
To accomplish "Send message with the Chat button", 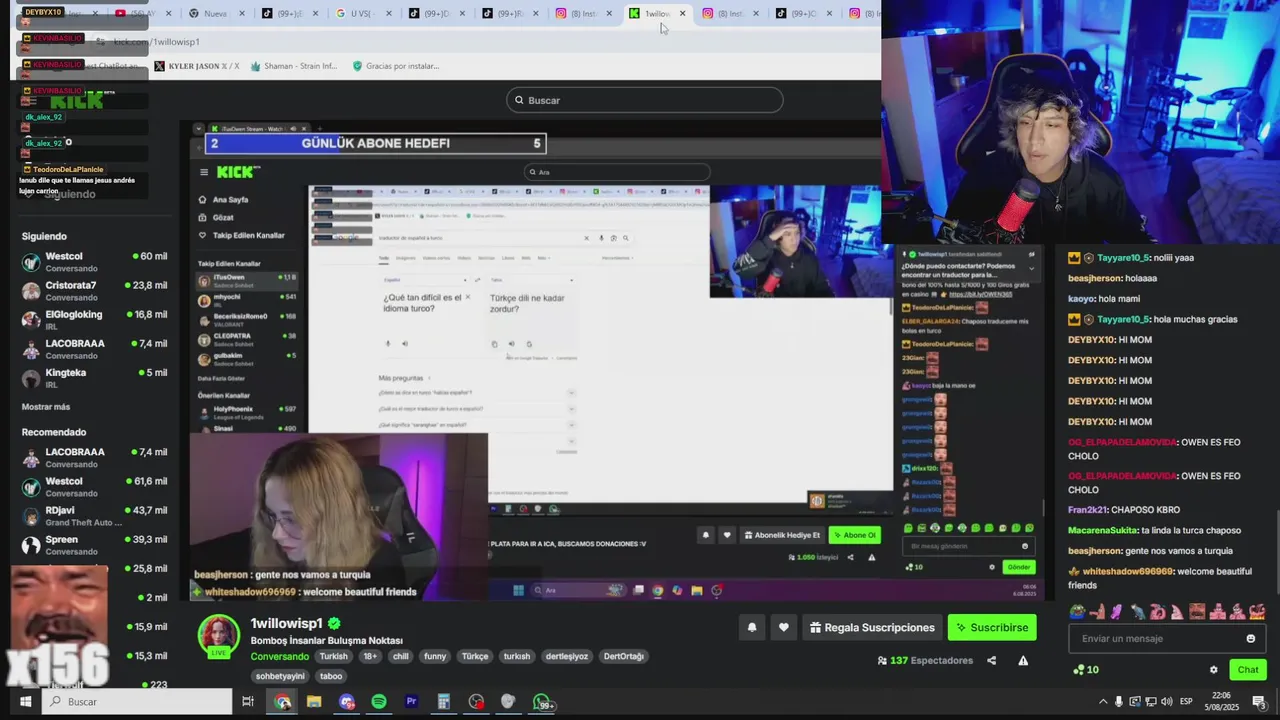I will tap(1248, 670).
